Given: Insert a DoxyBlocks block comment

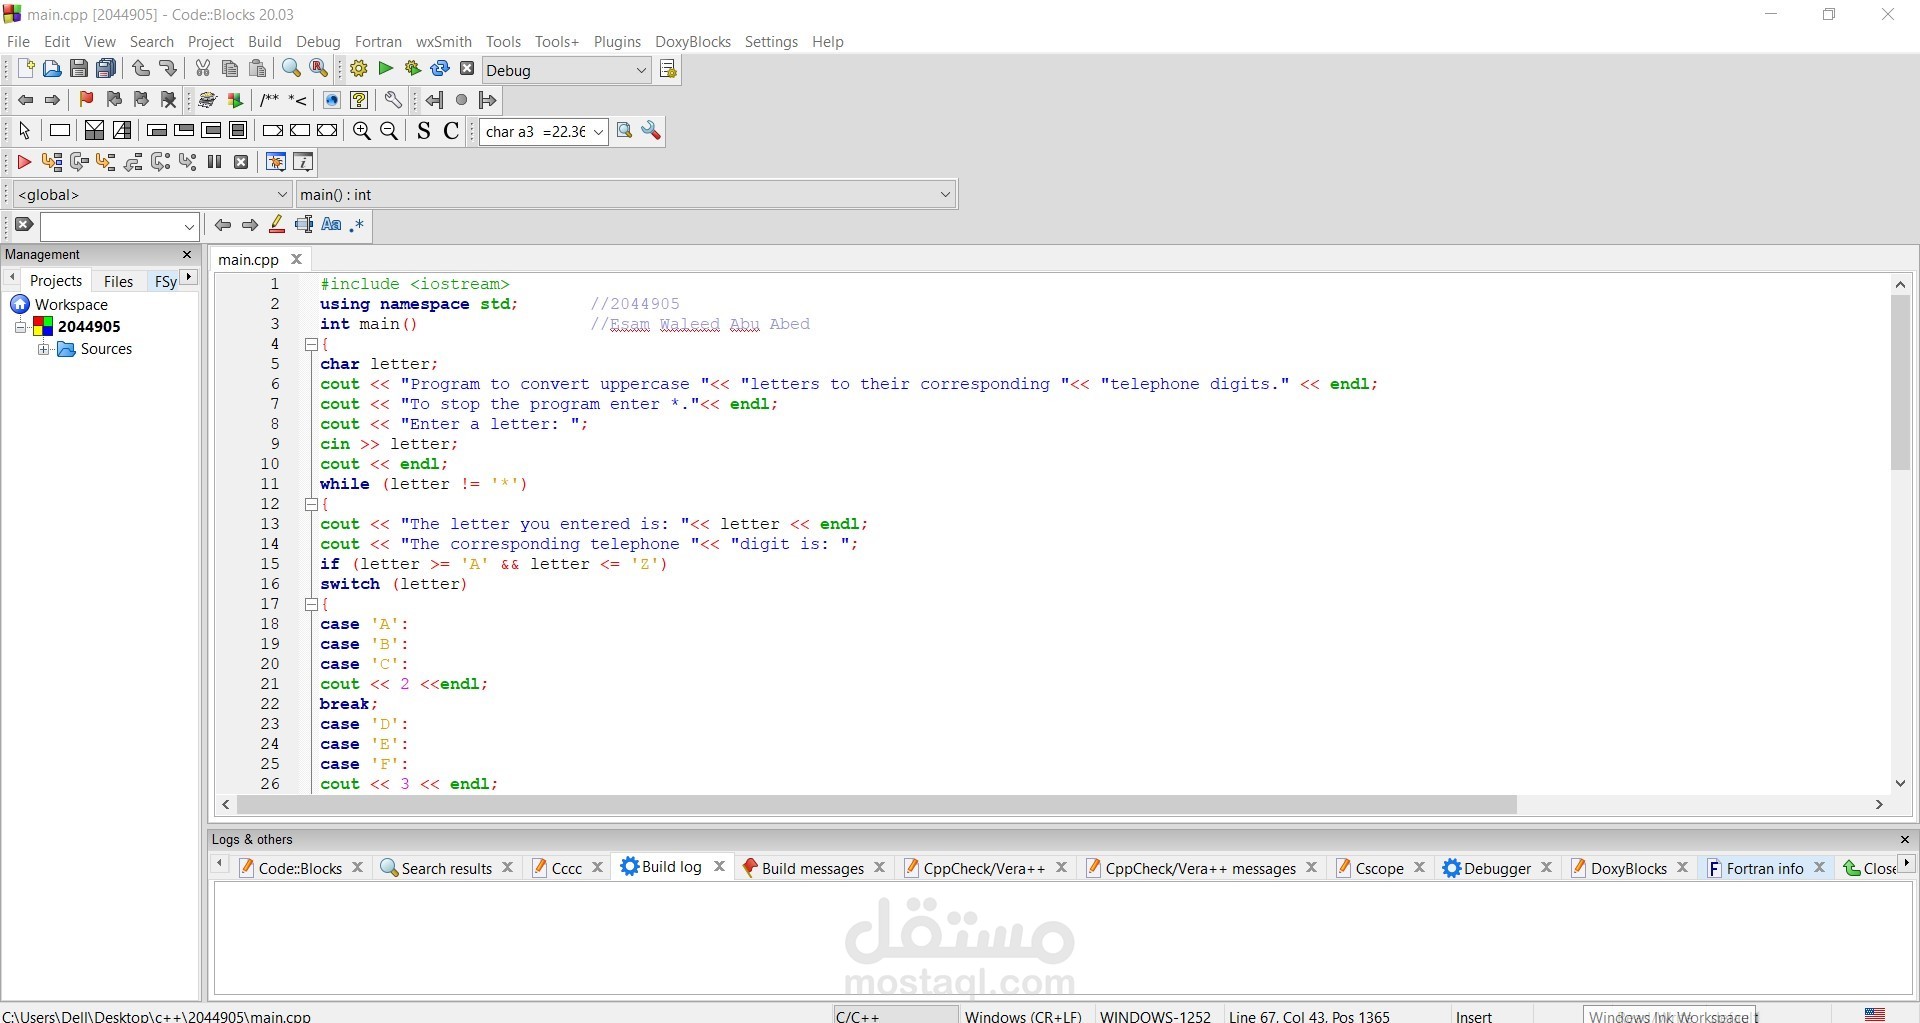Looking at the screenshot, I should pos(269,100).
